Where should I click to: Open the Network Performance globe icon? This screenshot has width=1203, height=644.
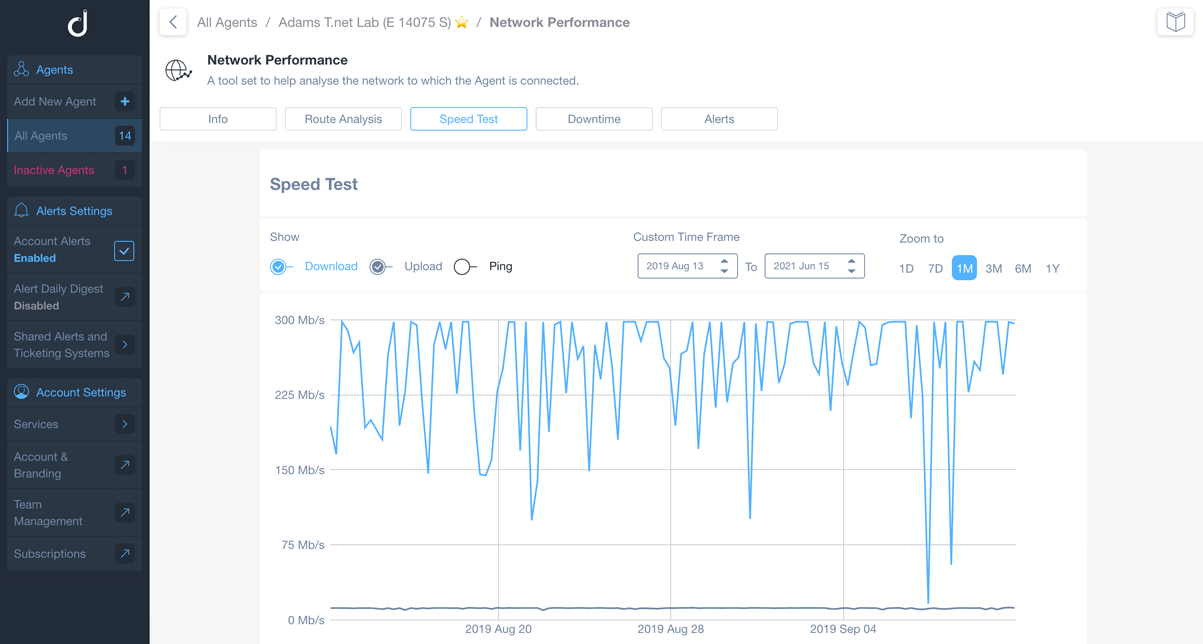tap(178, 69)
